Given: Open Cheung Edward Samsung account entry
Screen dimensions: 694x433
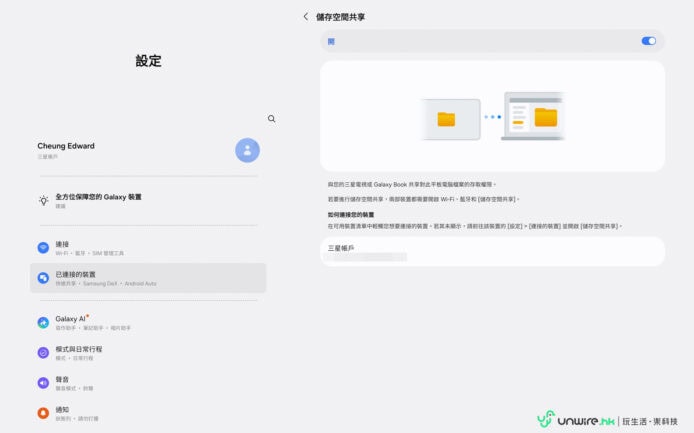Looking at the screenshot, I should click(x=148, y=151).
